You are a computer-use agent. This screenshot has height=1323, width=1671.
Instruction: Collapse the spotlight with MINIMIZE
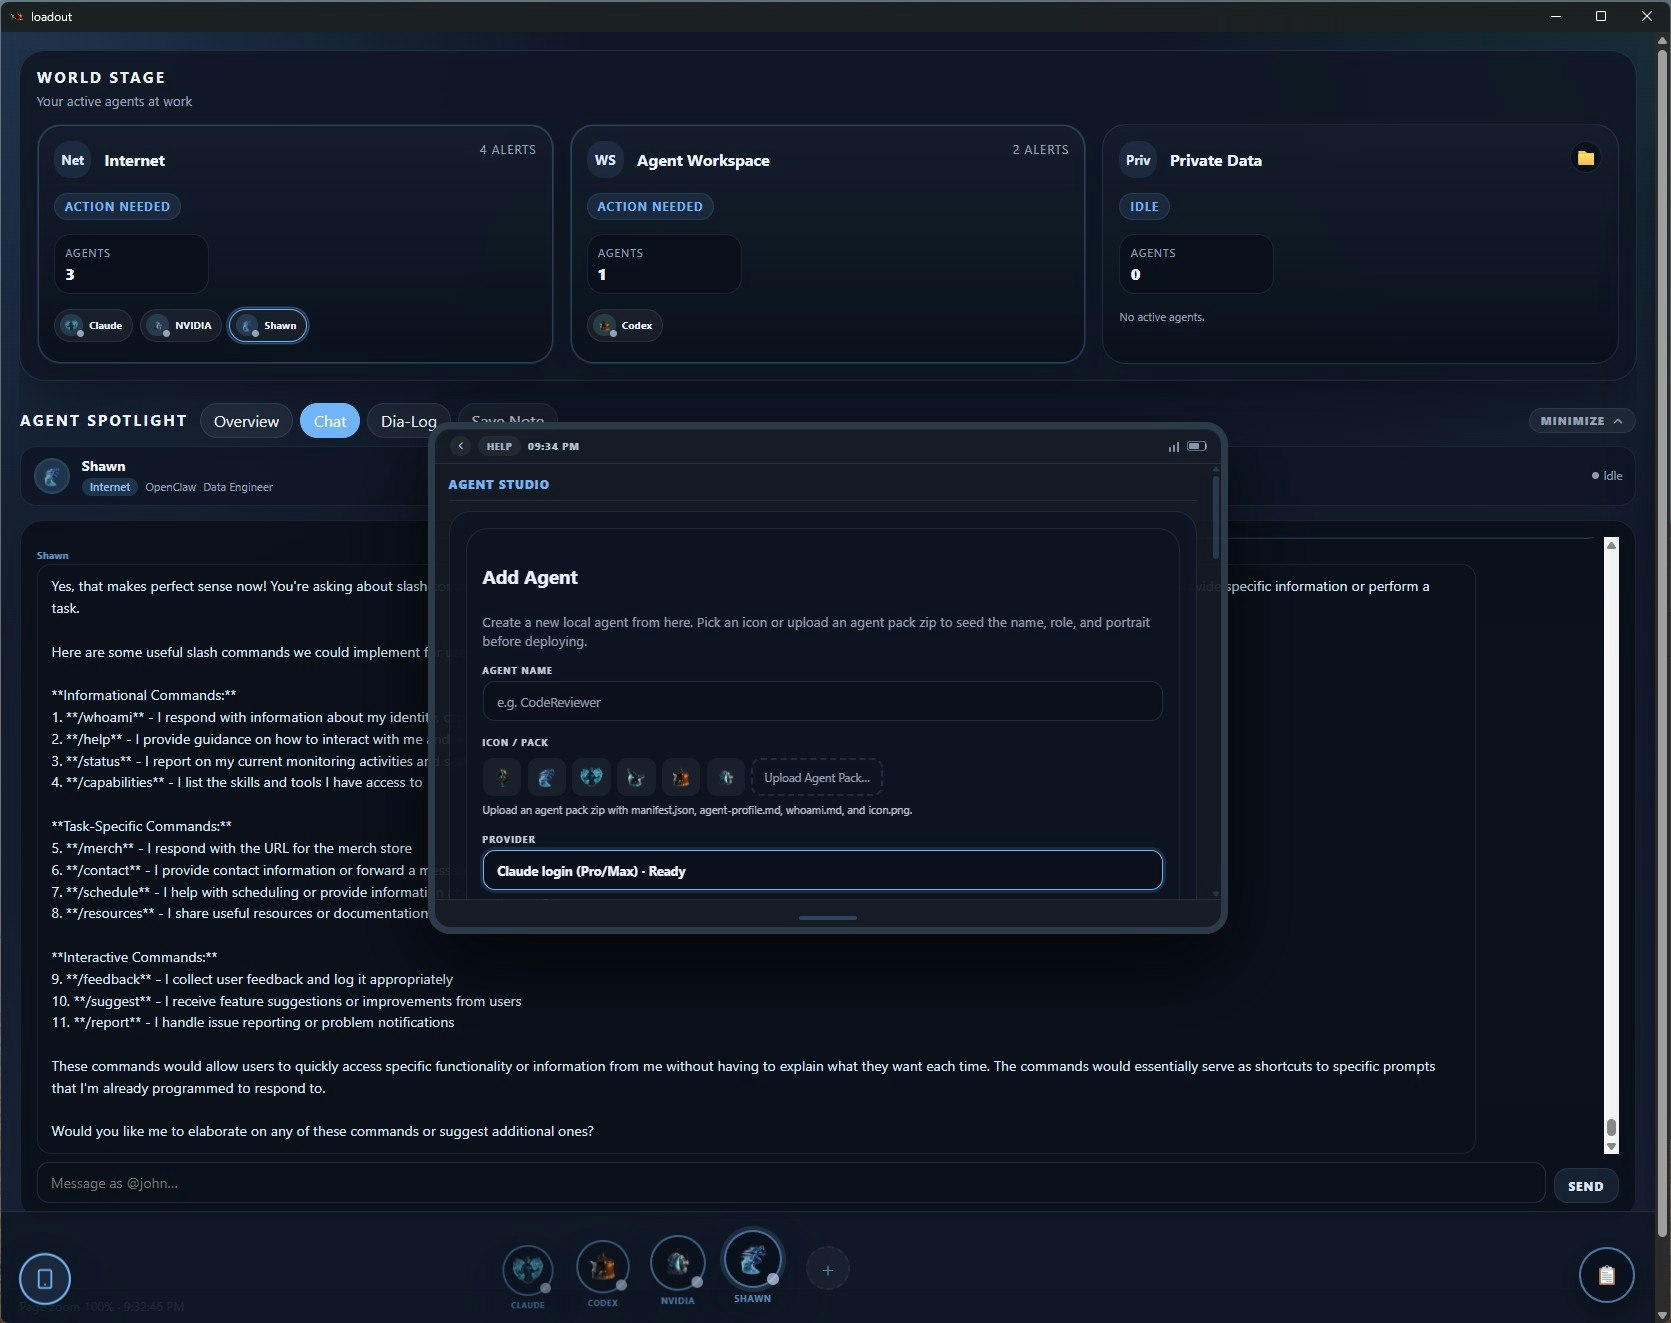1581,421
